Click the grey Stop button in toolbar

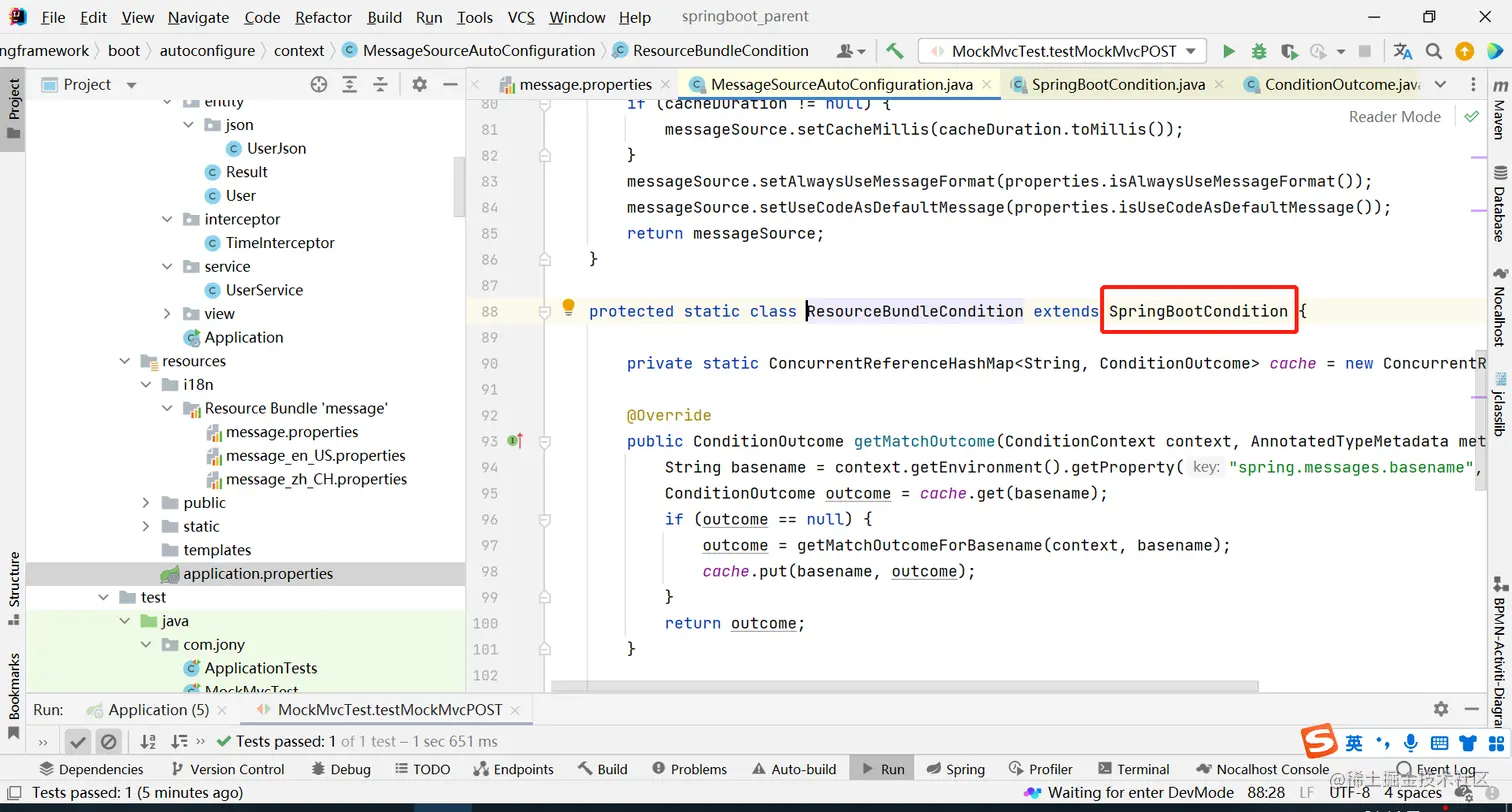(1365, 51)
